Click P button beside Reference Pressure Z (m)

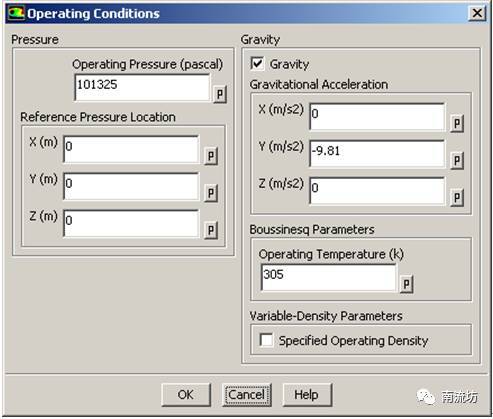point(211,230)
